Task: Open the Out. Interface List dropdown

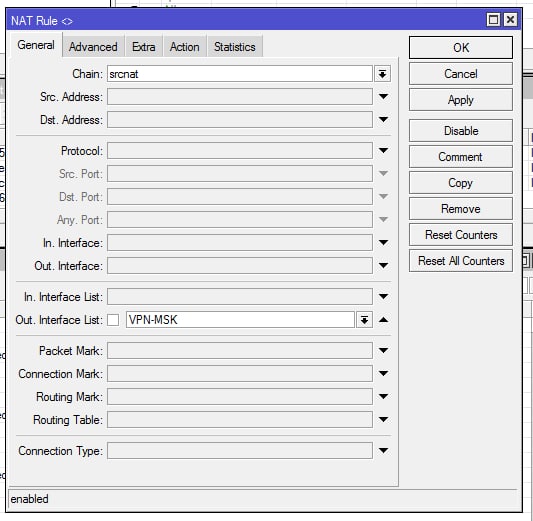Action: (x=364, y=319)
